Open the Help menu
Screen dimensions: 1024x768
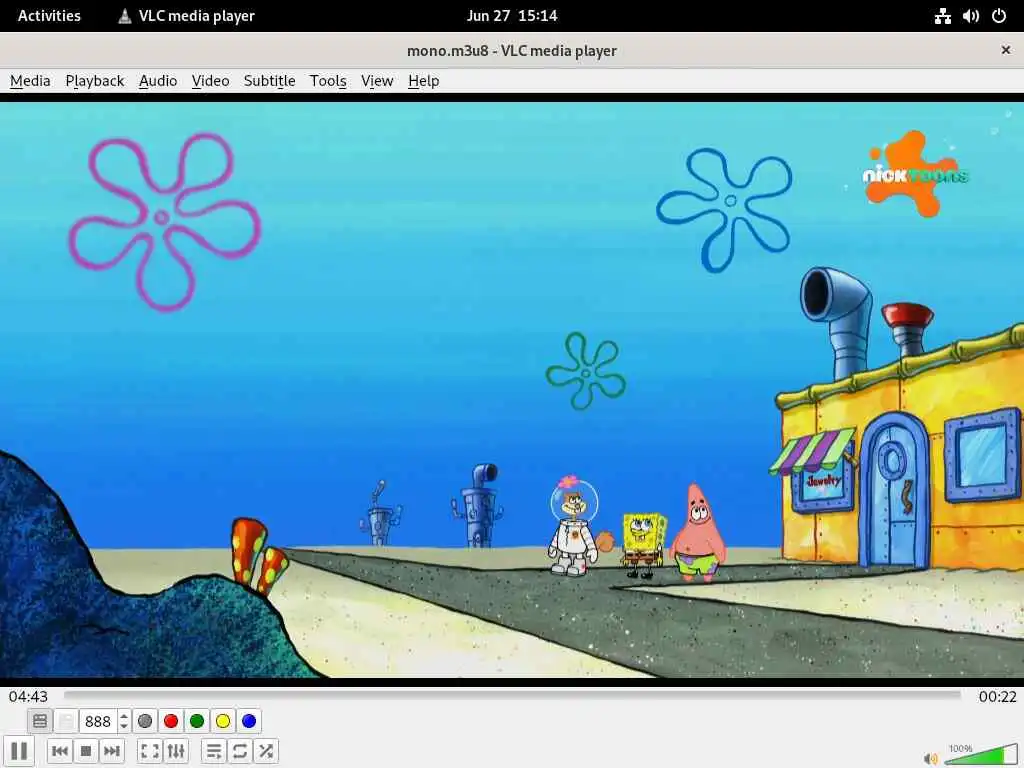click(424, 81)
